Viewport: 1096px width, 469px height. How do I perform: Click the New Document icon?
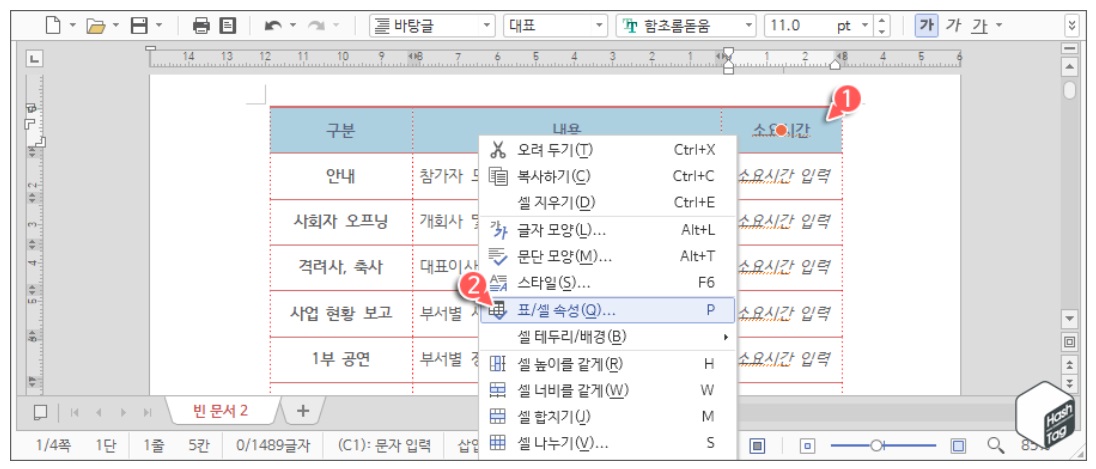click(53, 26)
